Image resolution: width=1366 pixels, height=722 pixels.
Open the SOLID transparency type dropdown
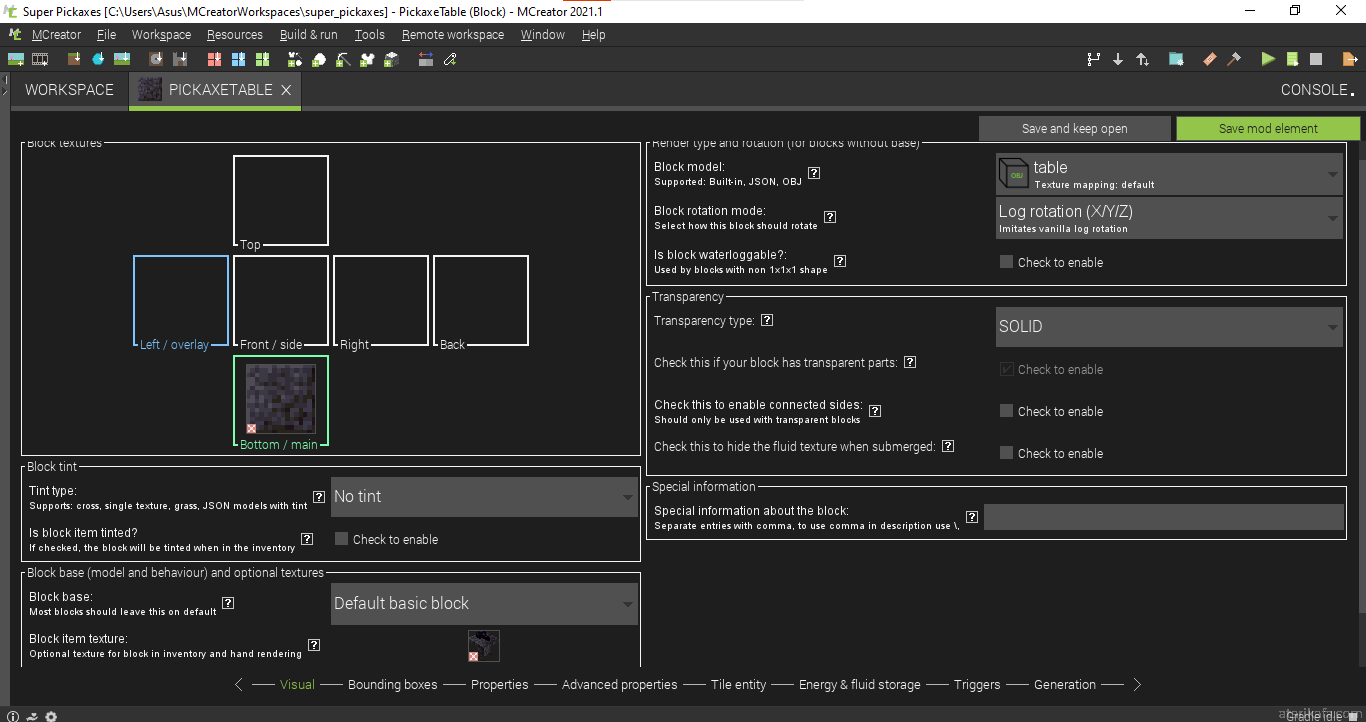[x=1169, y=327]
